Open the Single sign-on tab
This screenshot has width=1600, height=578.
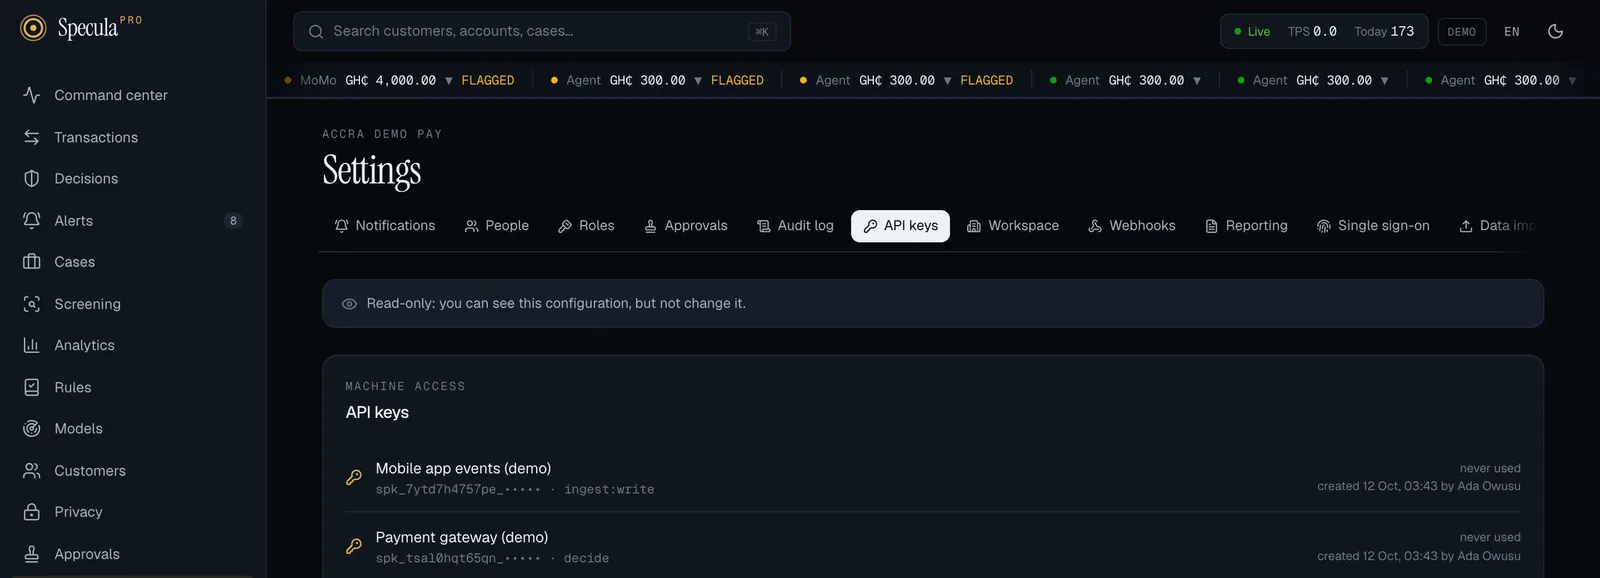point(1373,226)
